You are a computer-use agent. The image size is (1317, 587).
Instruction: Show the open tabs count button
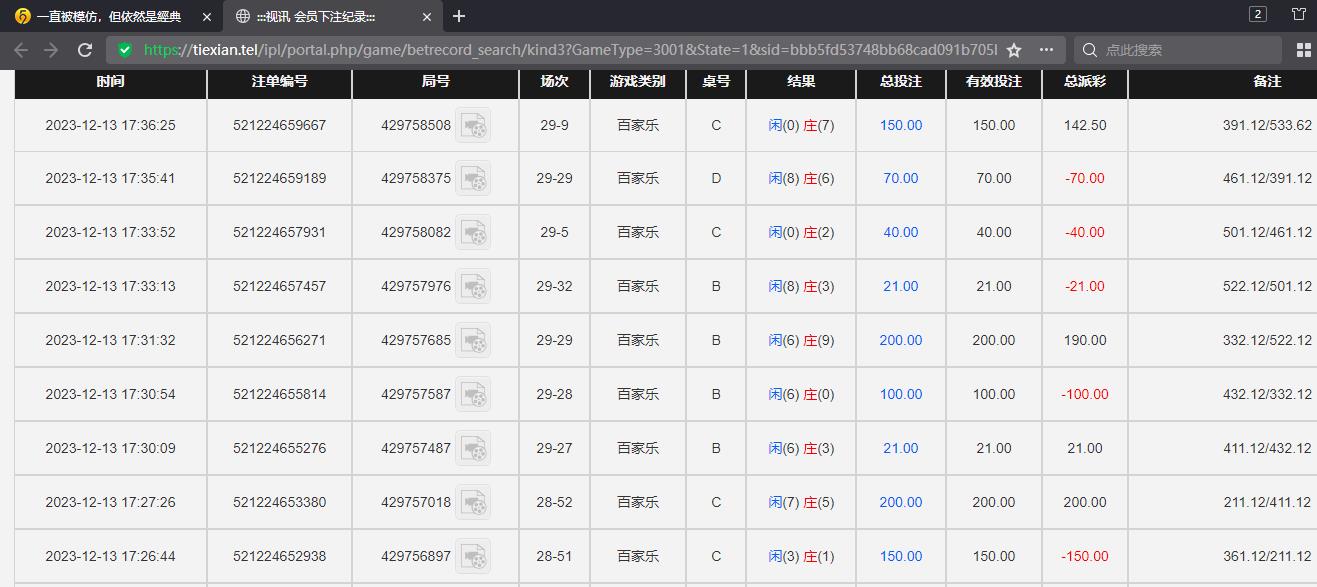point(1258,14)
